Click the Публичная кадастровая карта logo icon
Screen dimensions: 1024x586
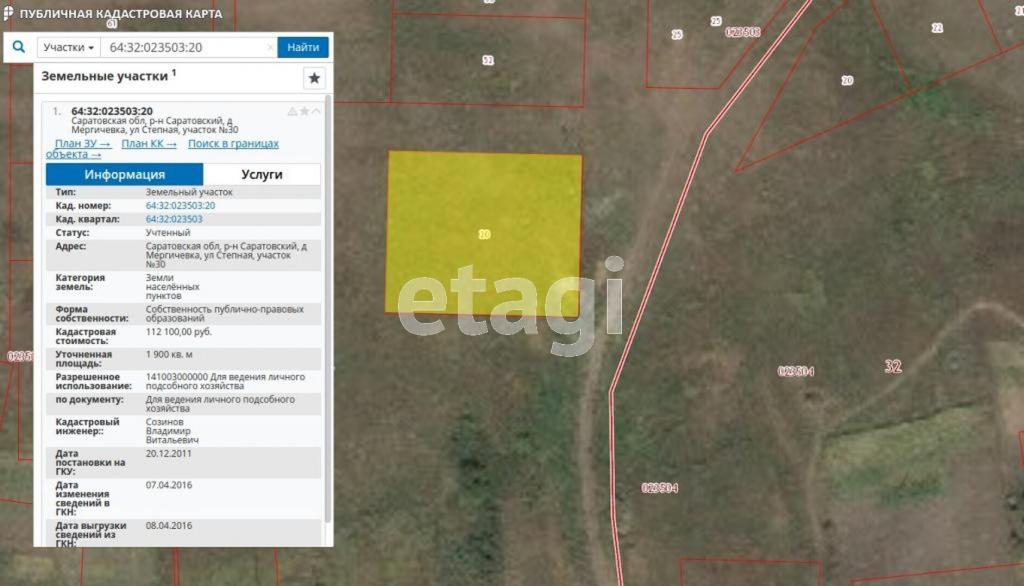pyautogui.click(x=8, y=13)
